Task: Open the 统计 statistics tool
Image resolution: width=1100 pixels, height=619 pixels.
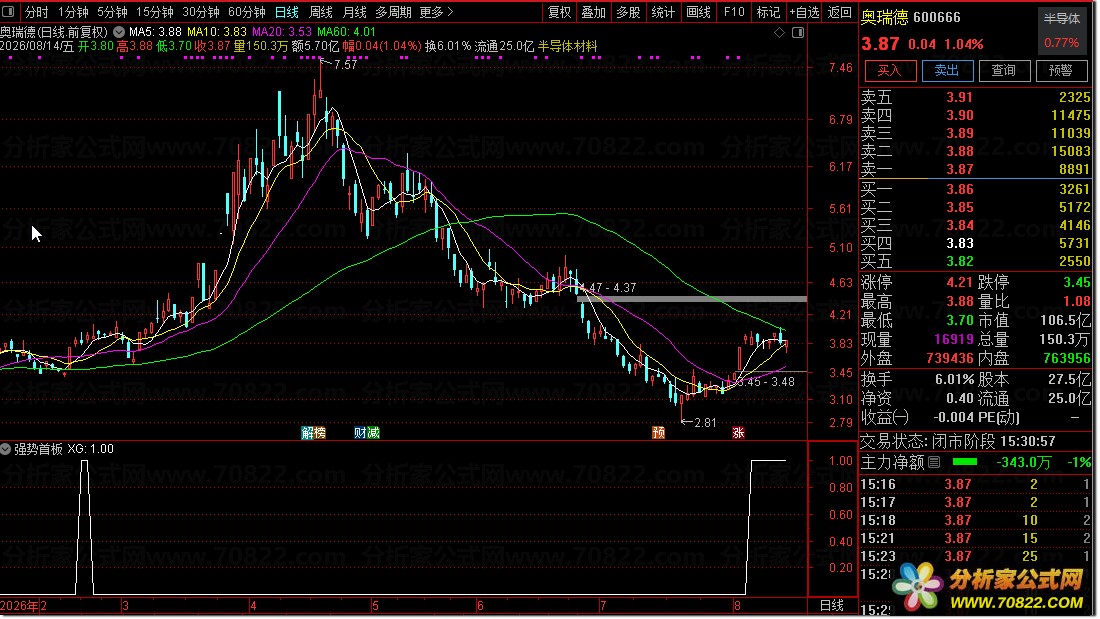Action: click(x=663, y=12)
